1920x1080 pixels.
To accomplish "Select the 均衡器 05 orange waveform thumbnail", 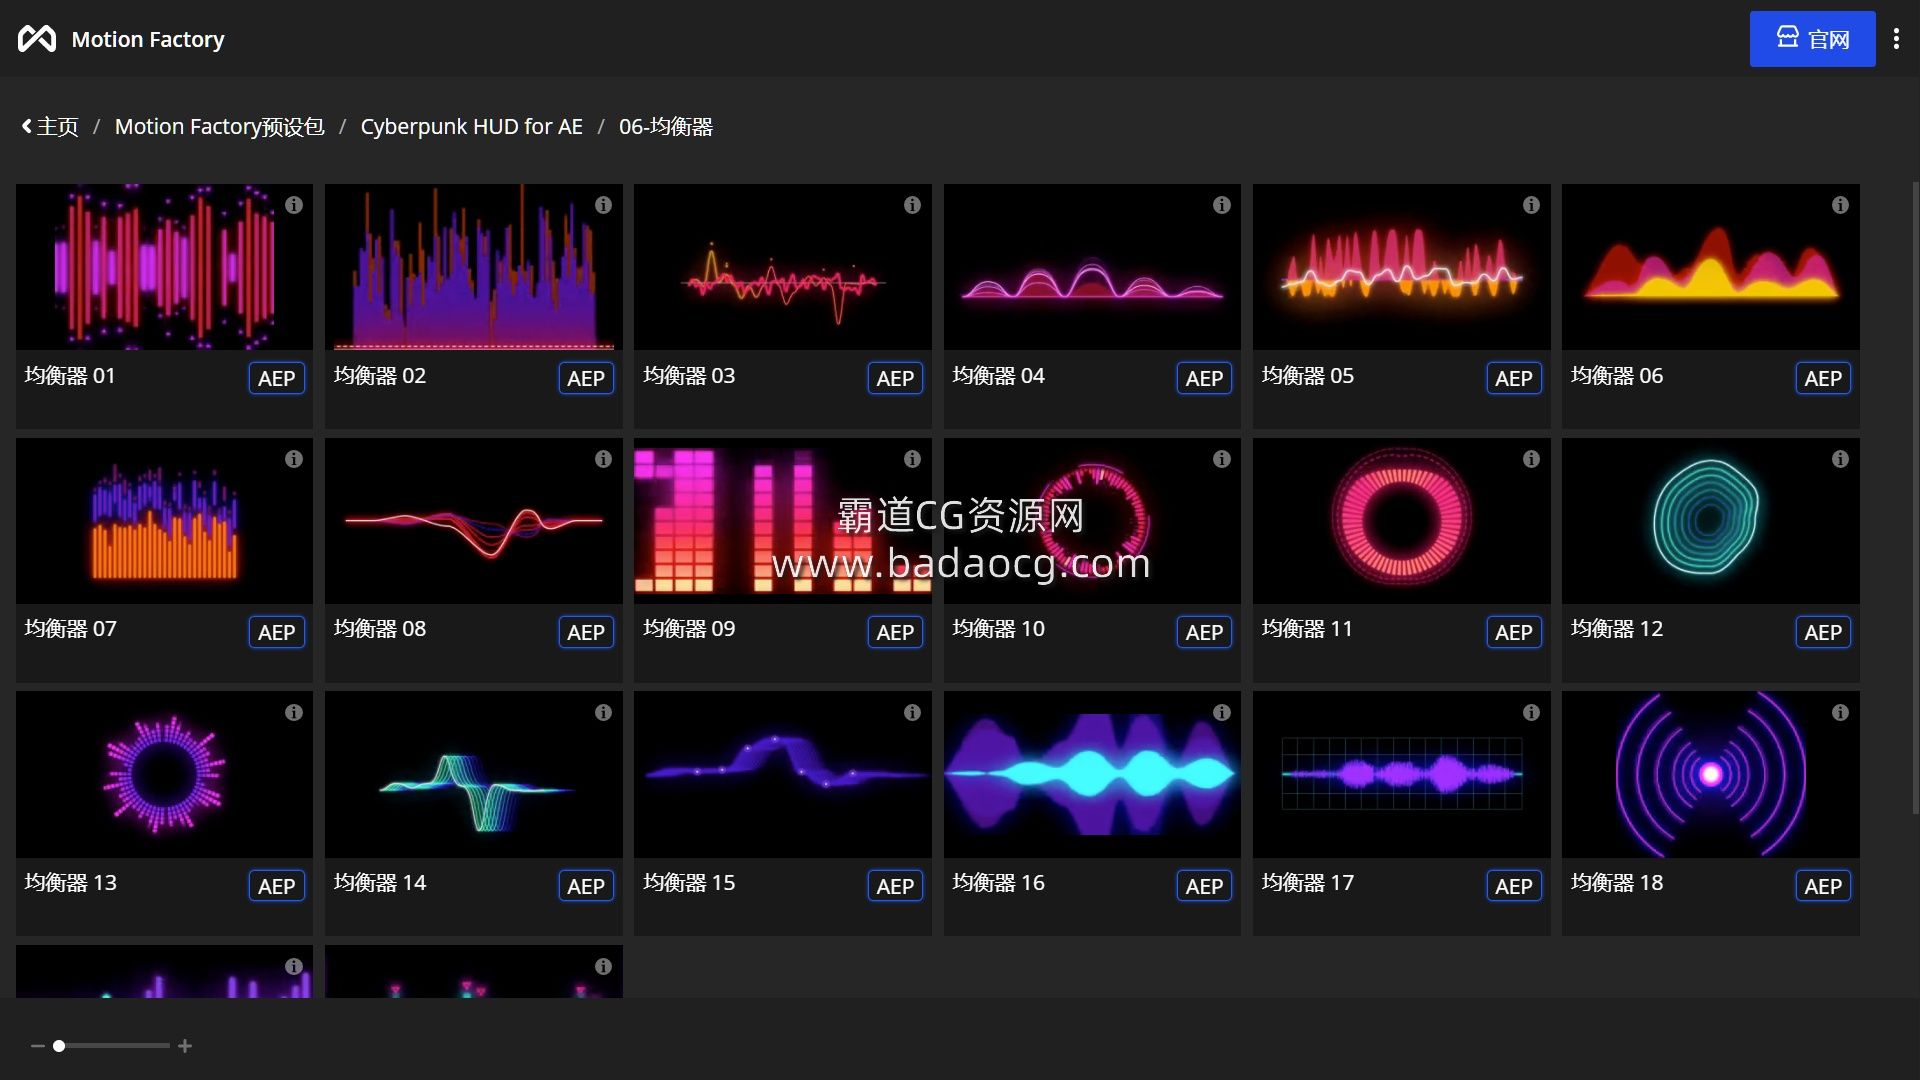I will point(1402,267).
